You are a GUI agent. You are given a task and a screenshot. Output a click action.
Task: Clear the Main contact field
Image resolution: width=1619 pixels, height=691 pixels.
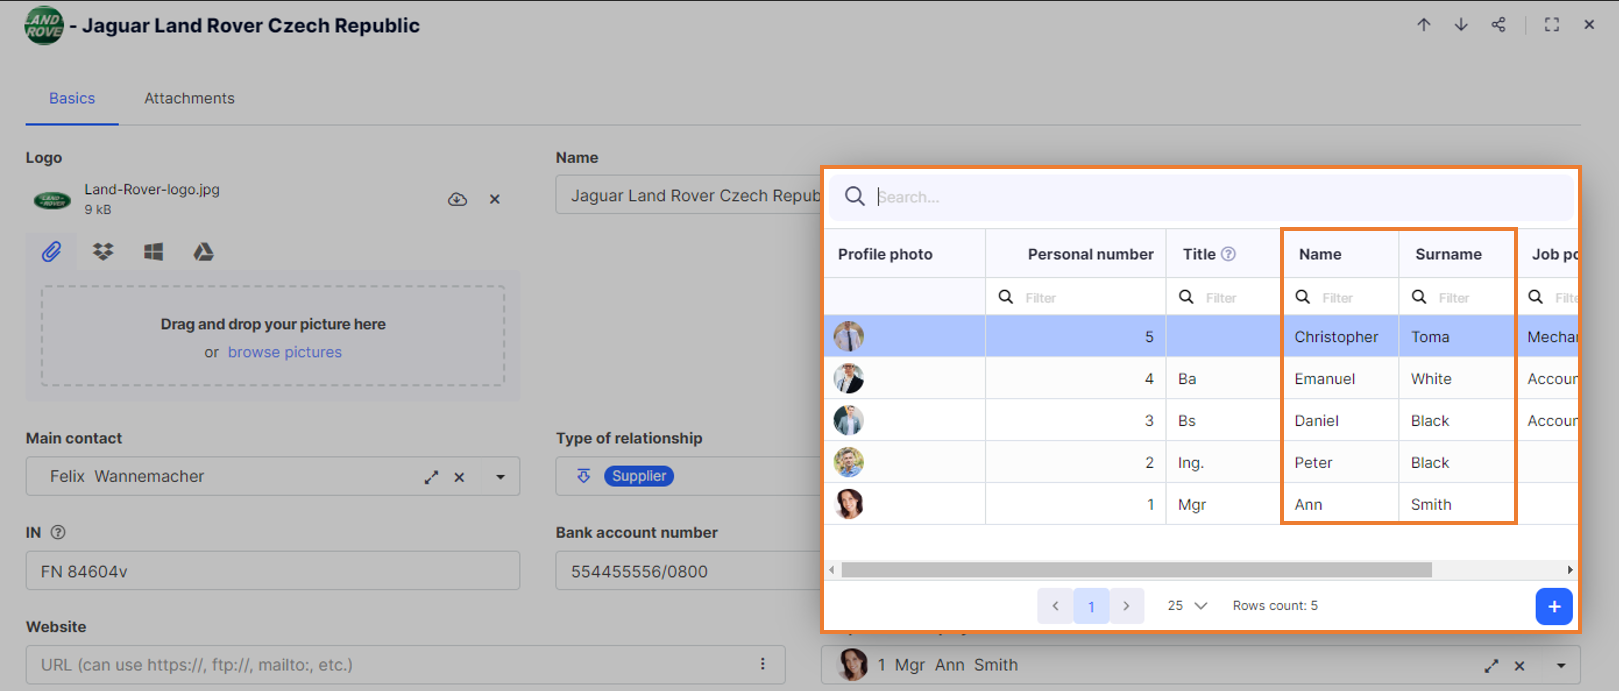[x=459, y=477]
